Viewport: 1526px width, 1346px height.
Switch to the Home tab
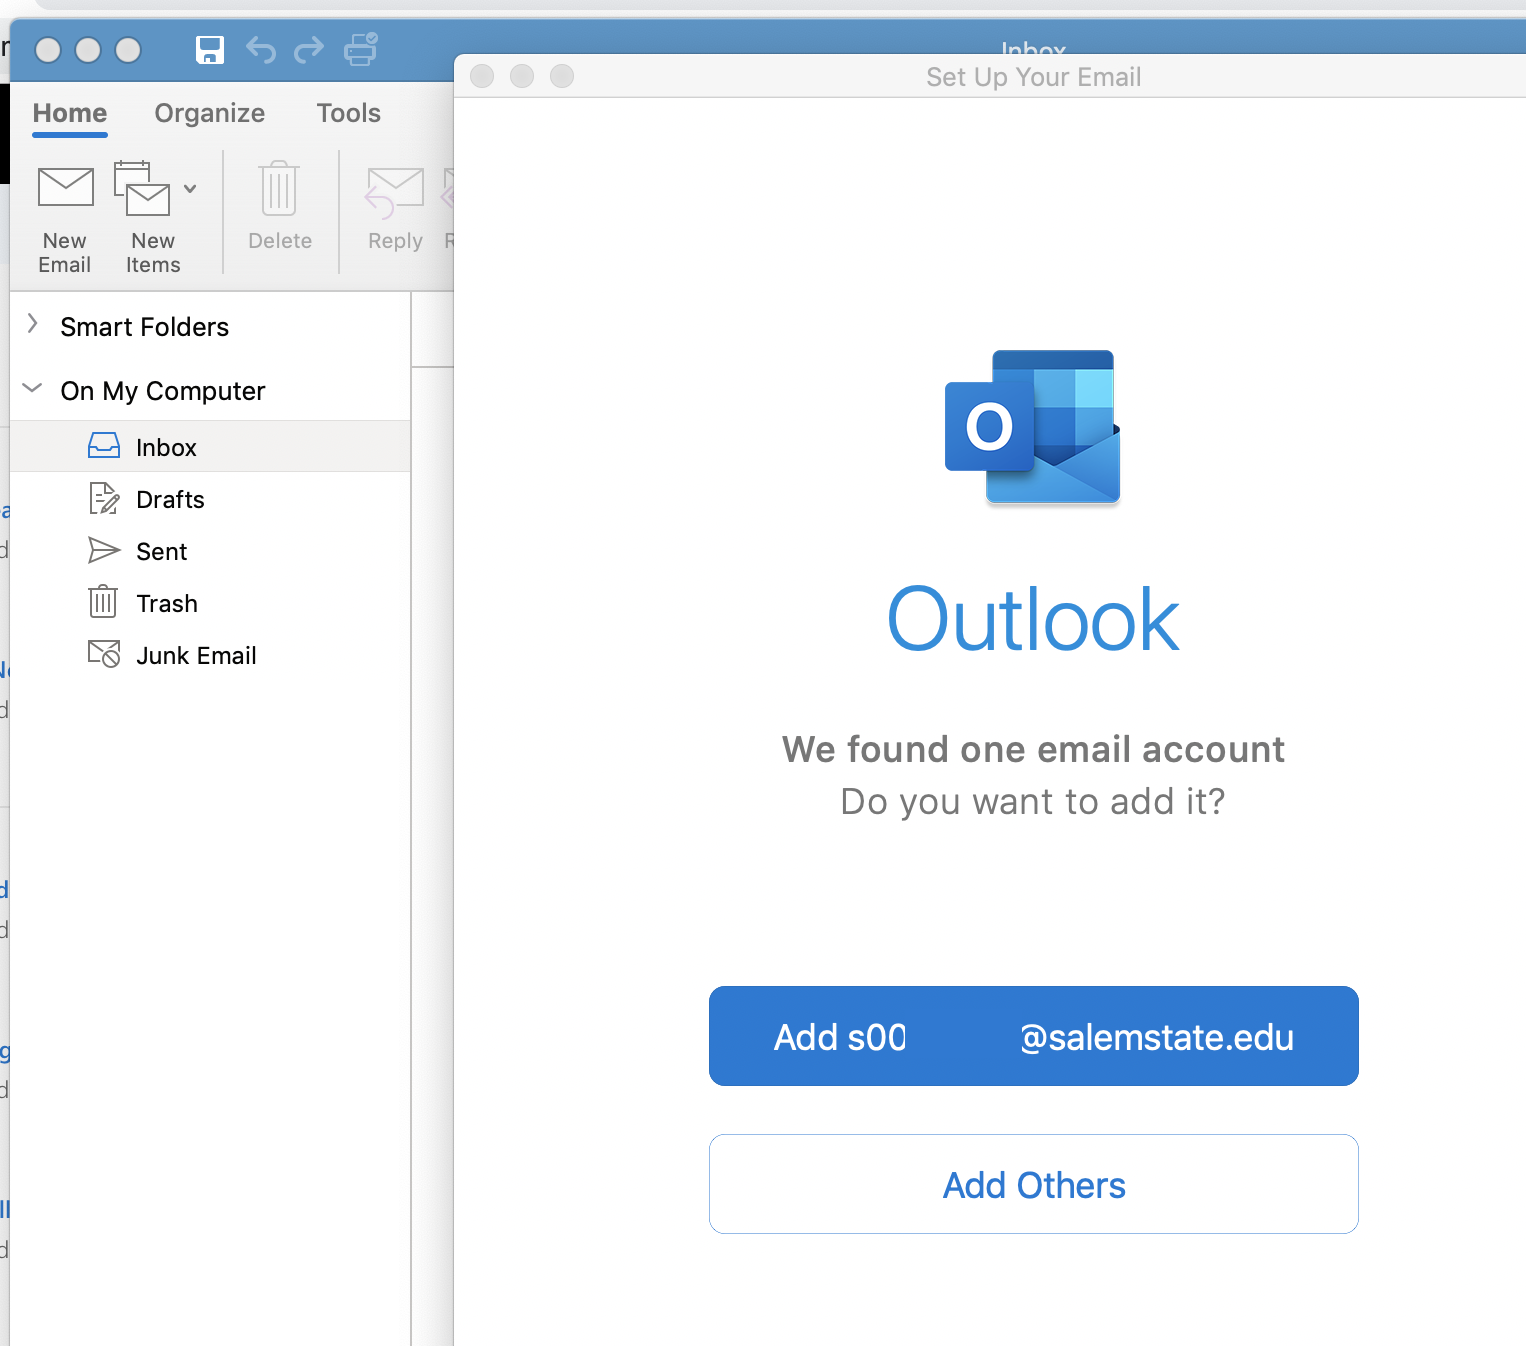tap(70, 113)
